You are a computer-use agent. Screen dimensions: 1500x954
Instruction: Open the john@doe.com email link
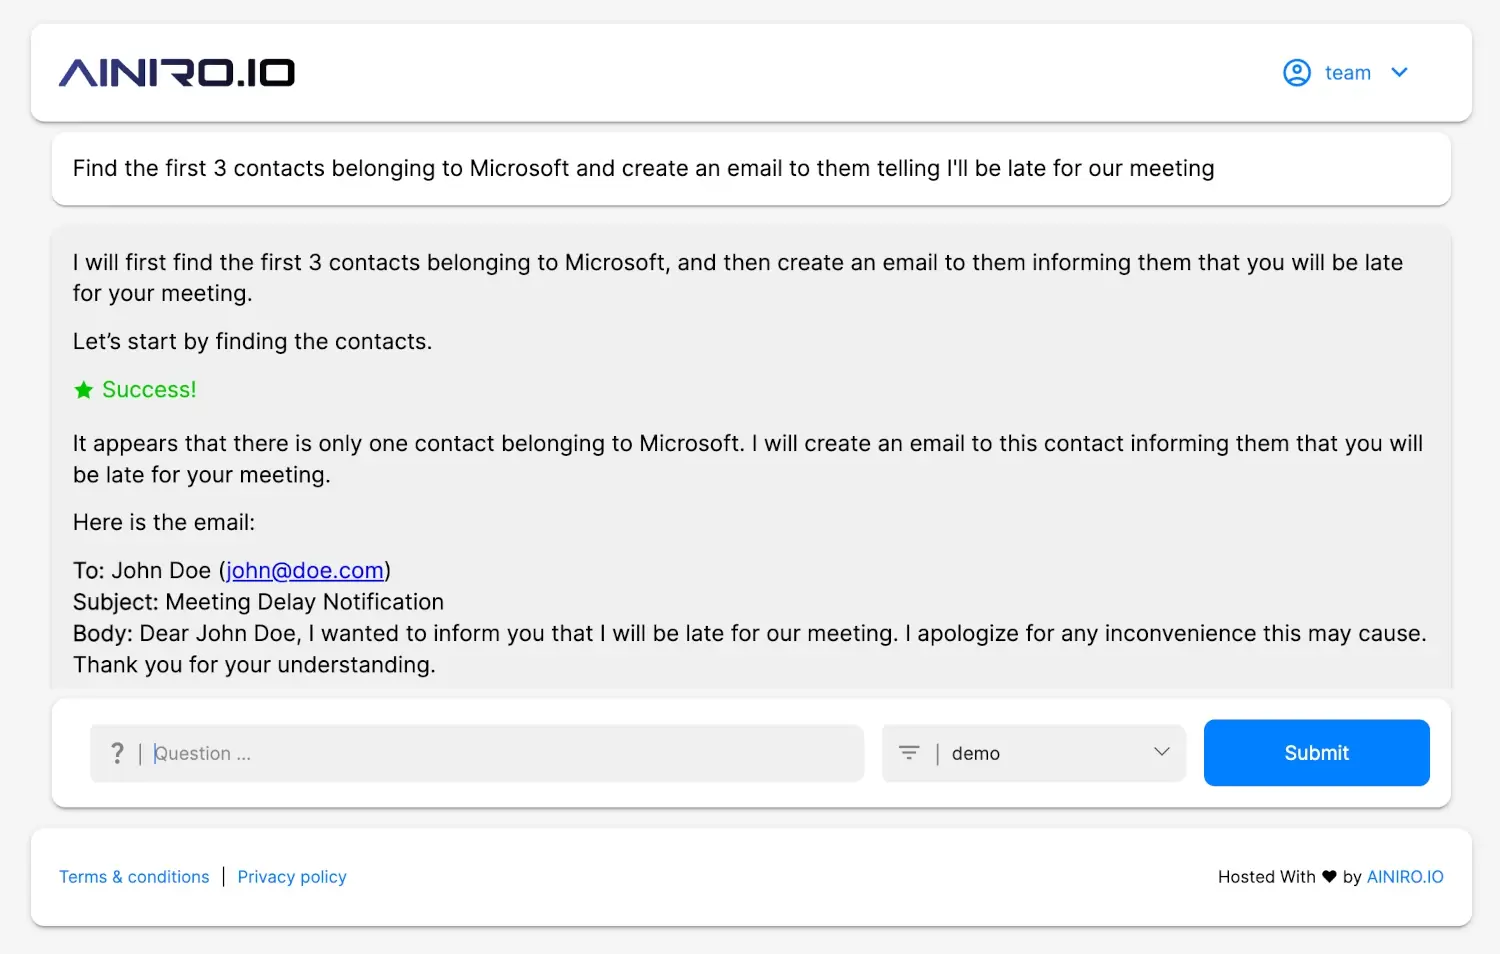click(x=305, y=571)
